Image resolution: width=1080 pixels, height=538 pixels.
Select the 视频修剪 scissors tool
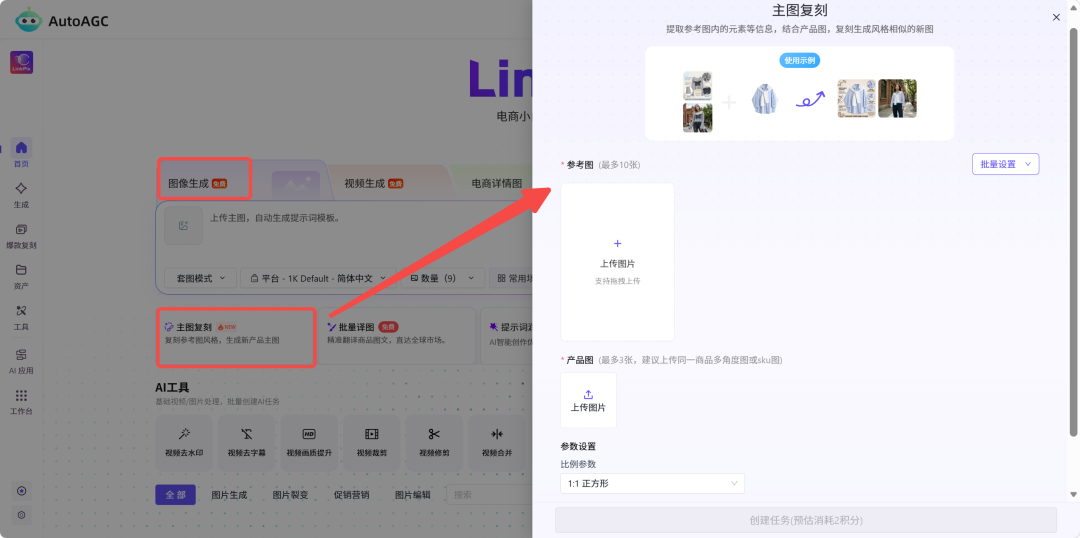[x=434, y=443]
